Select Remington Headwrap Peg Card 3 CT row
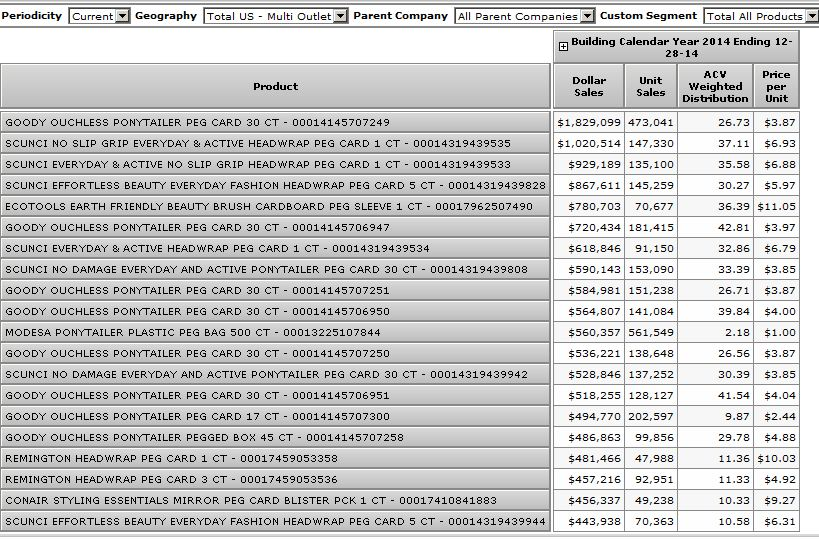819x540 pixels. (x=171, y=479)
